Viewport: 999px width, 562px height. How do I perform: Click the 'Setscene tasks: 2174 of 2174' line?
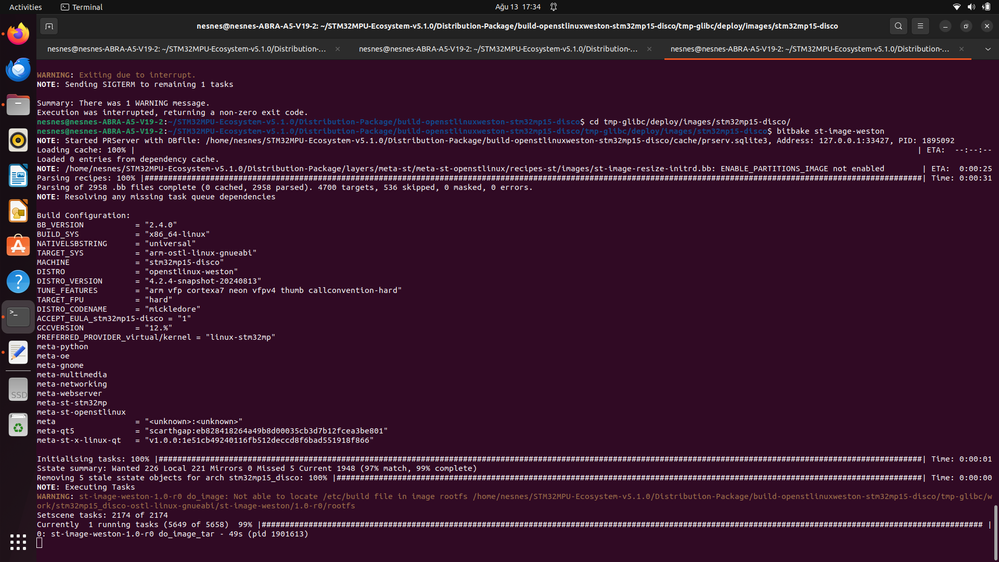tap(102, 515)
